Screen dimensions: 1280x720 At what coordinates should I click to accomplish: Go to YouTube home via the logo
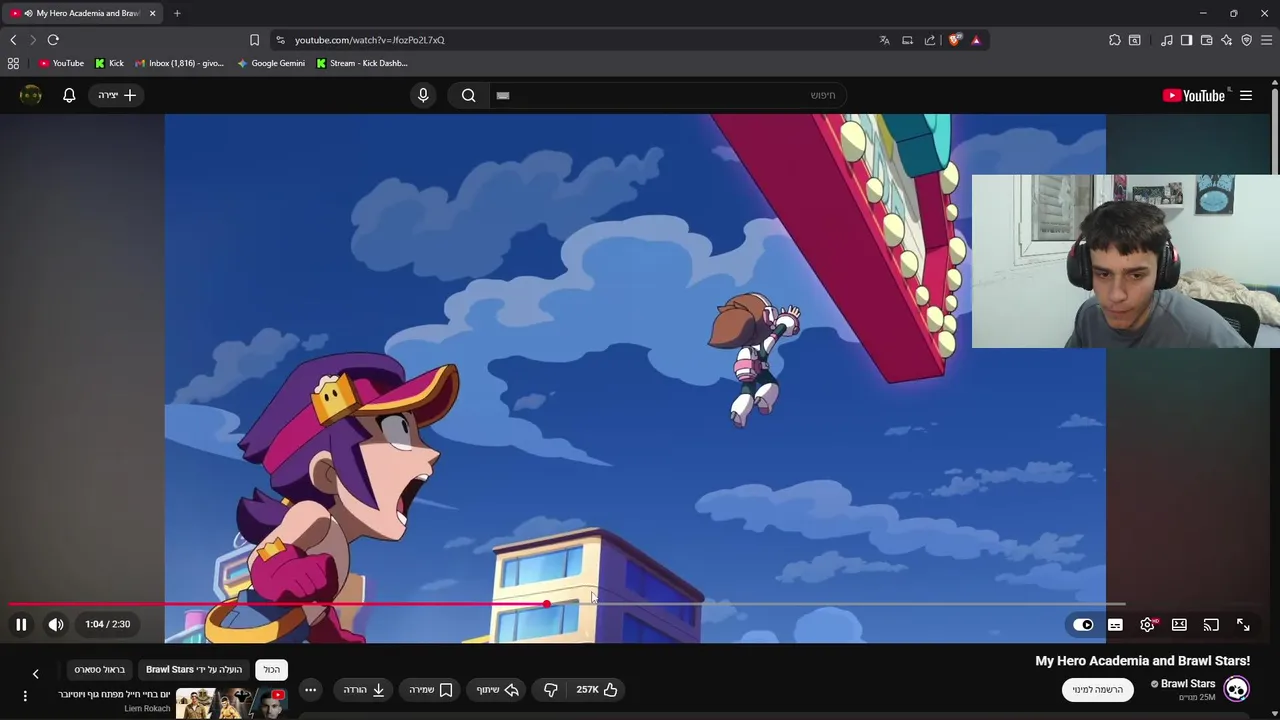pos(1194,95)
